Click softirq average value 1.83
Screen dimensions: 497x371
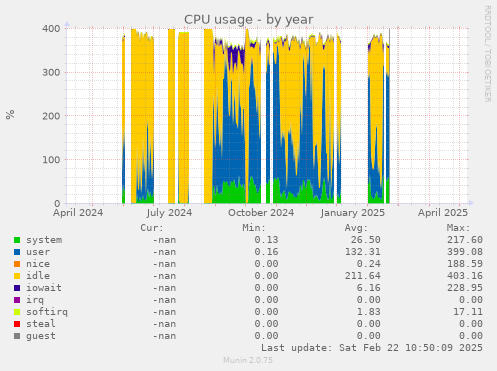[369, 312]
